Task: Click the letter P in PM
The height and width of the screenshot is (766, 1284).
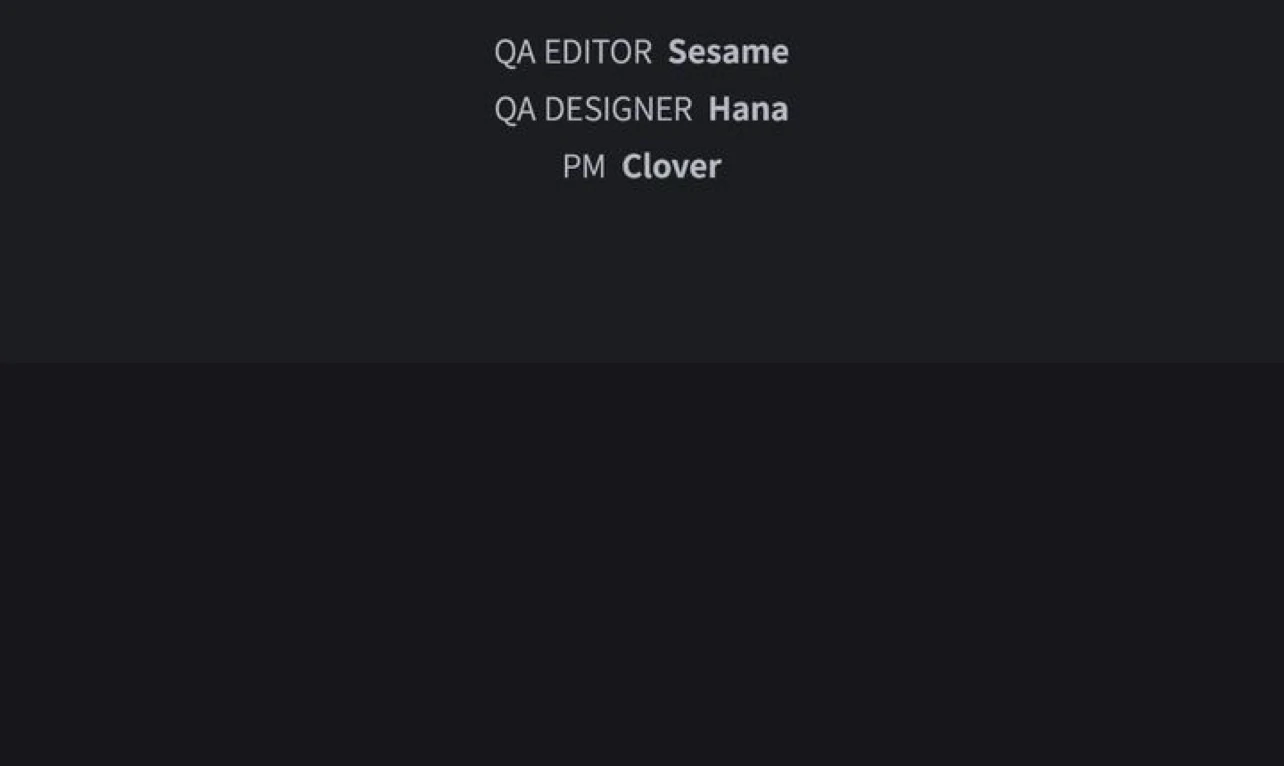Action: pyautogui.click(x=571, y=167)
